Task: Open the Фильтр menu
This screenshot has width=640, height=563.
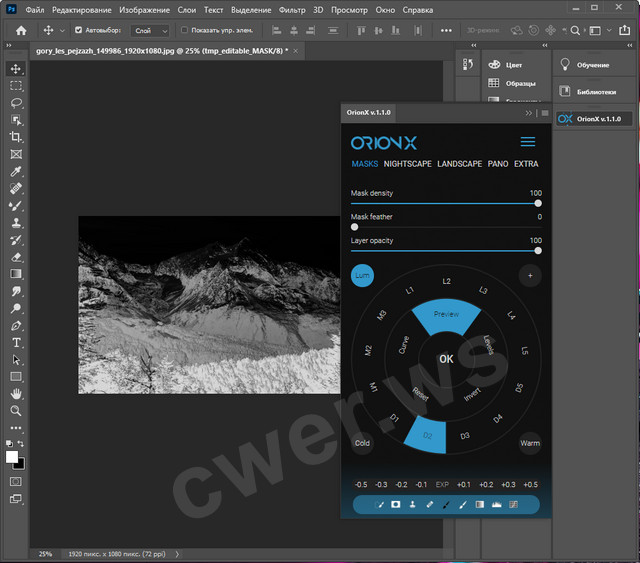Action: coord(293,9)
